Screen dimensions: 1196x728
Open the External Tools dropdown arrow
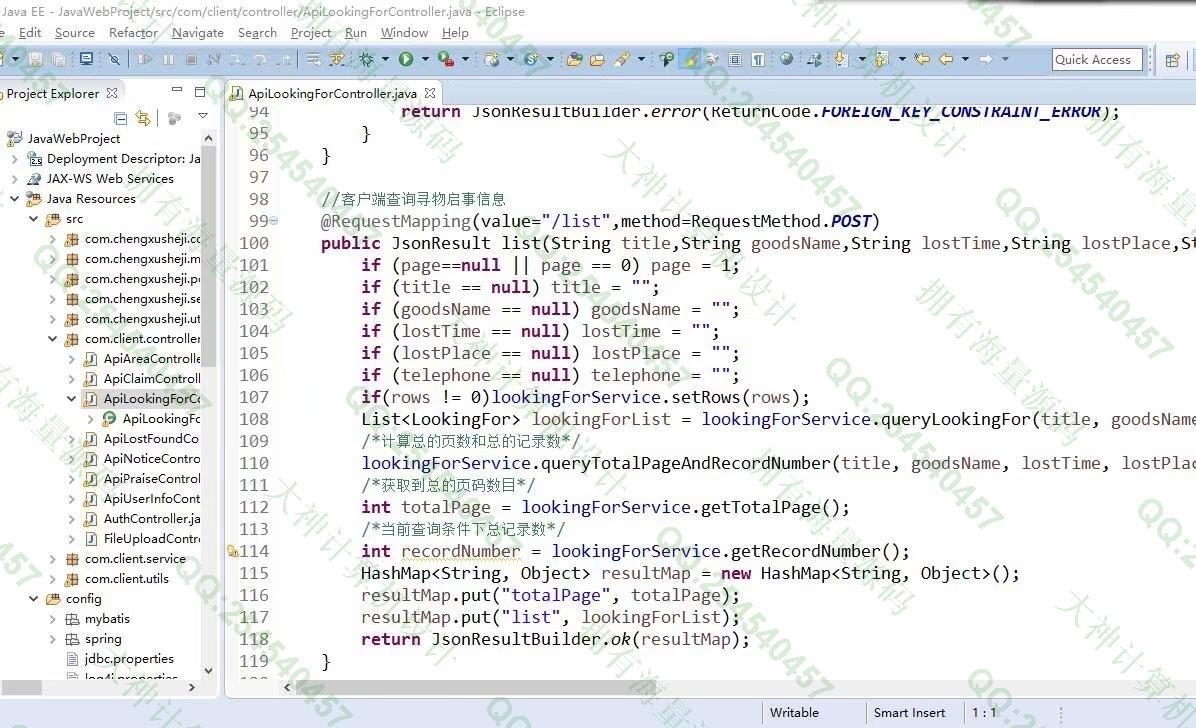pyautogui.click(x=465, y=60)
